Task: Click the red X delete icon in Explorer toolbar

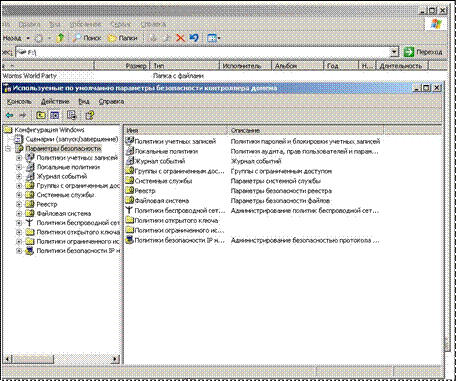Action: click(180, 38)
